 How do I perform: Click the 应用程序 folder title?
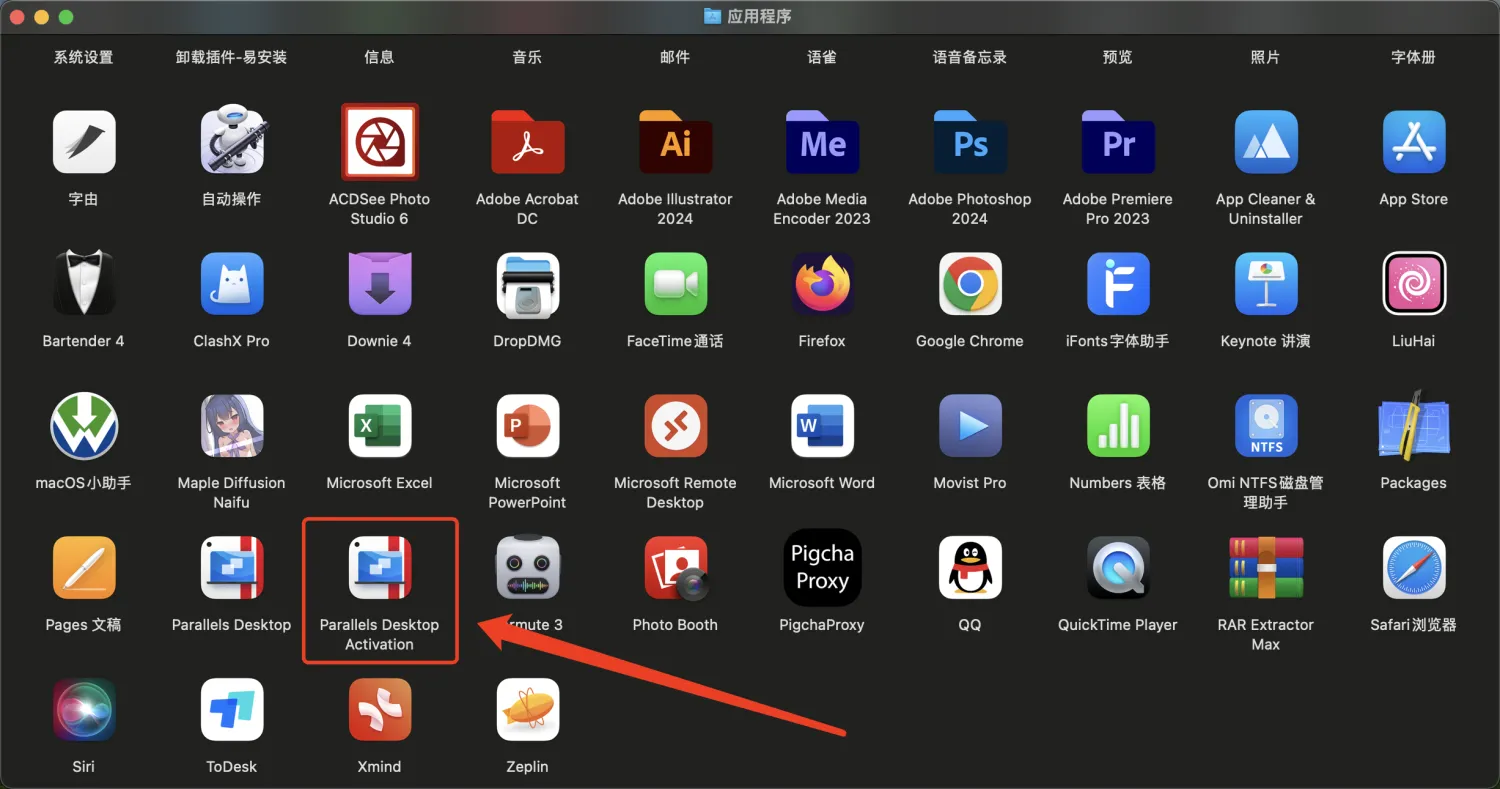pos(760,16)
